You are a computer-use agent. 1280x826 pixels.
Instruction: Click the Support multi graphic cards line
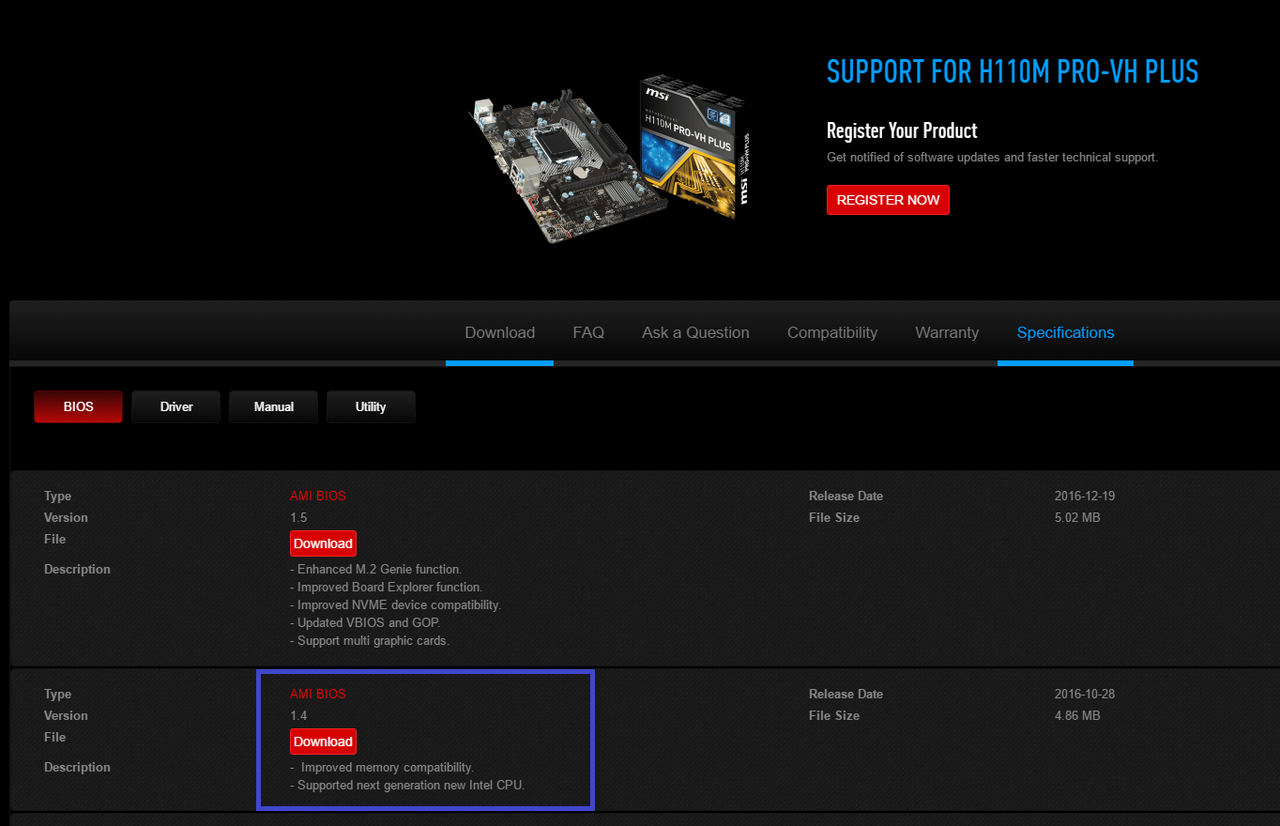coord(370,641)
